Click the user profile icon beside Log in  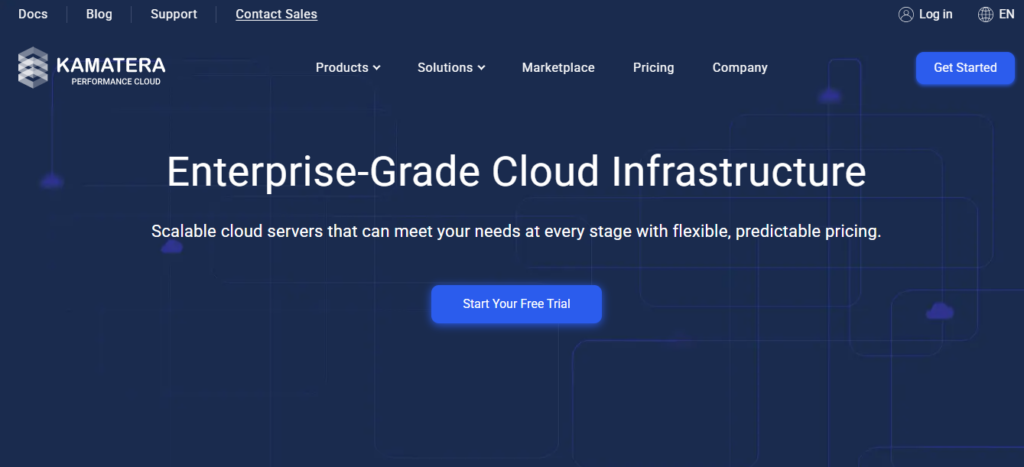pos(906,14)
